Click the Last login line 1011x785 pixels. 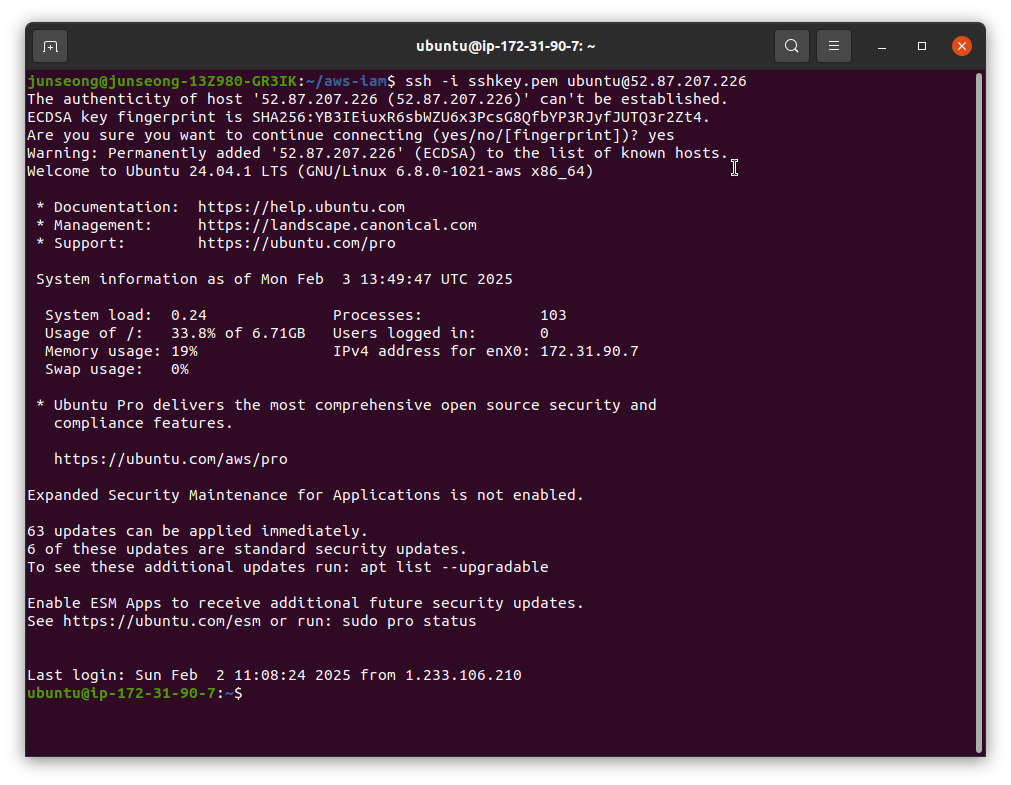[274, 675]
